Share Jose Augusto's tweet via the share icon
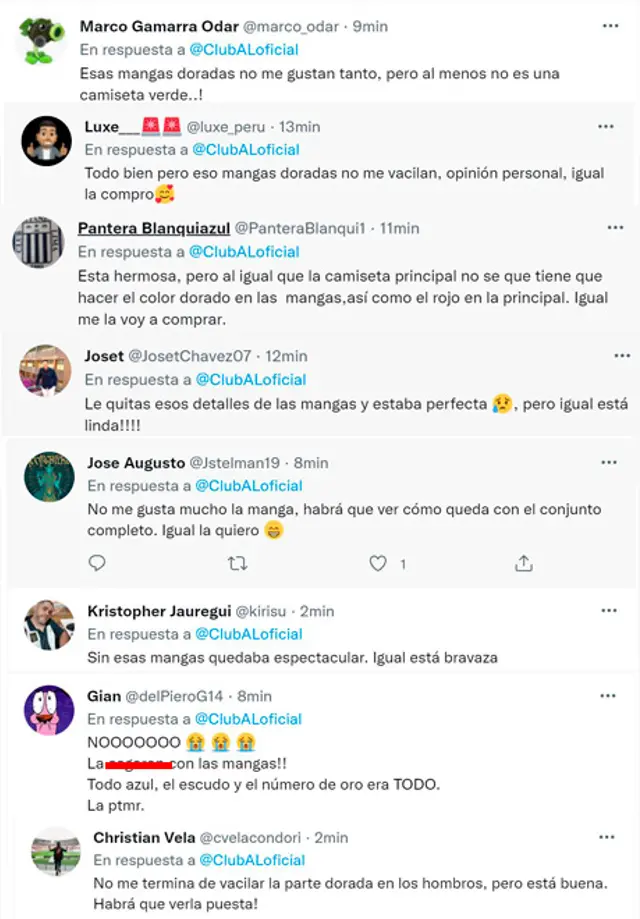The width and height of the screenshot is (640, 919). click(523, 563)
